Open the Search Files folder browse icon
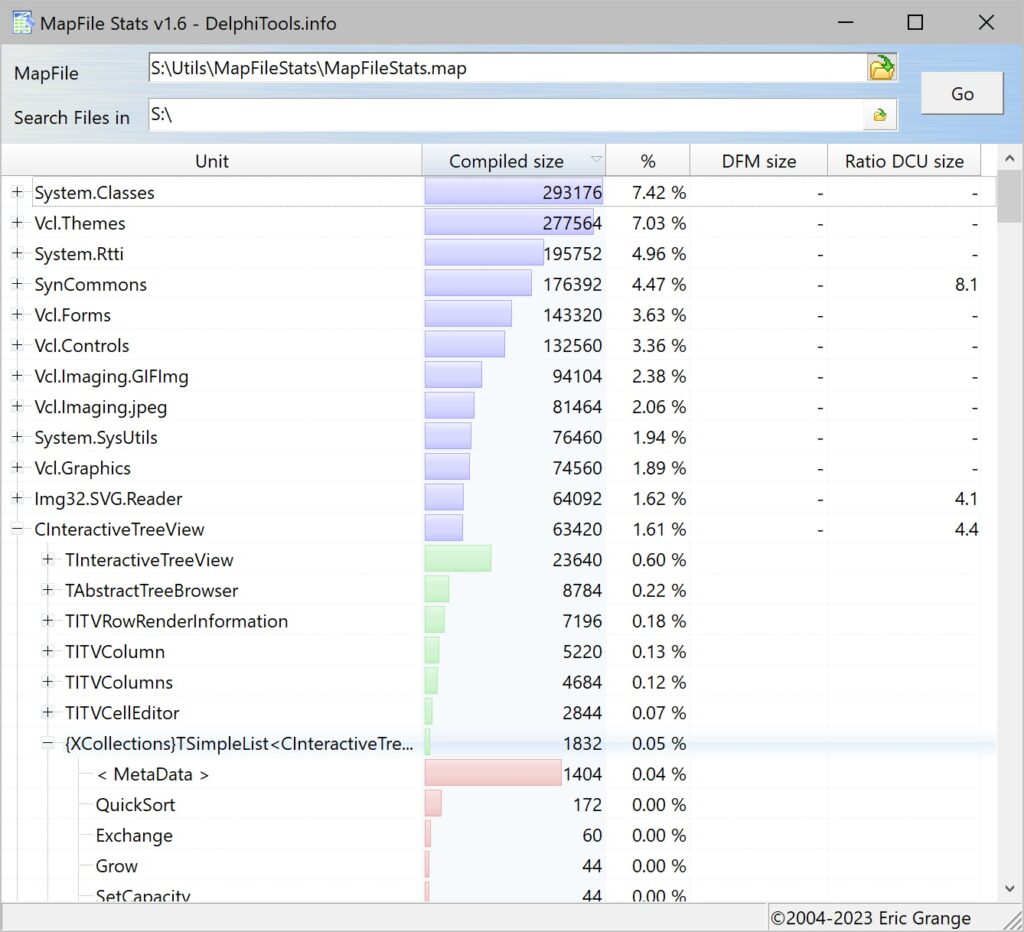 [880, 115]
